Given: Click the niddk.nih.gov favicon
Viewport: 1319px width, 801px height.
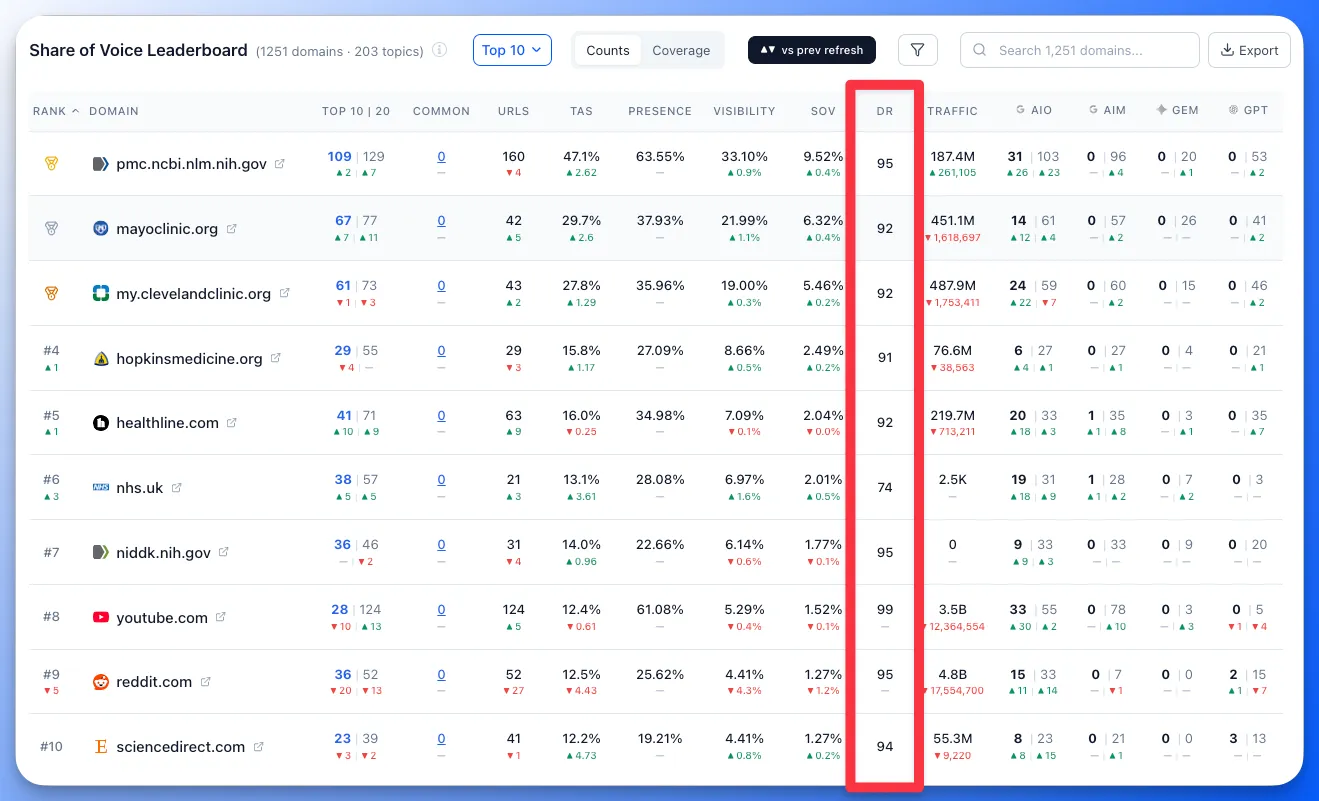Looking at the screenshot, I should (100, 552).
